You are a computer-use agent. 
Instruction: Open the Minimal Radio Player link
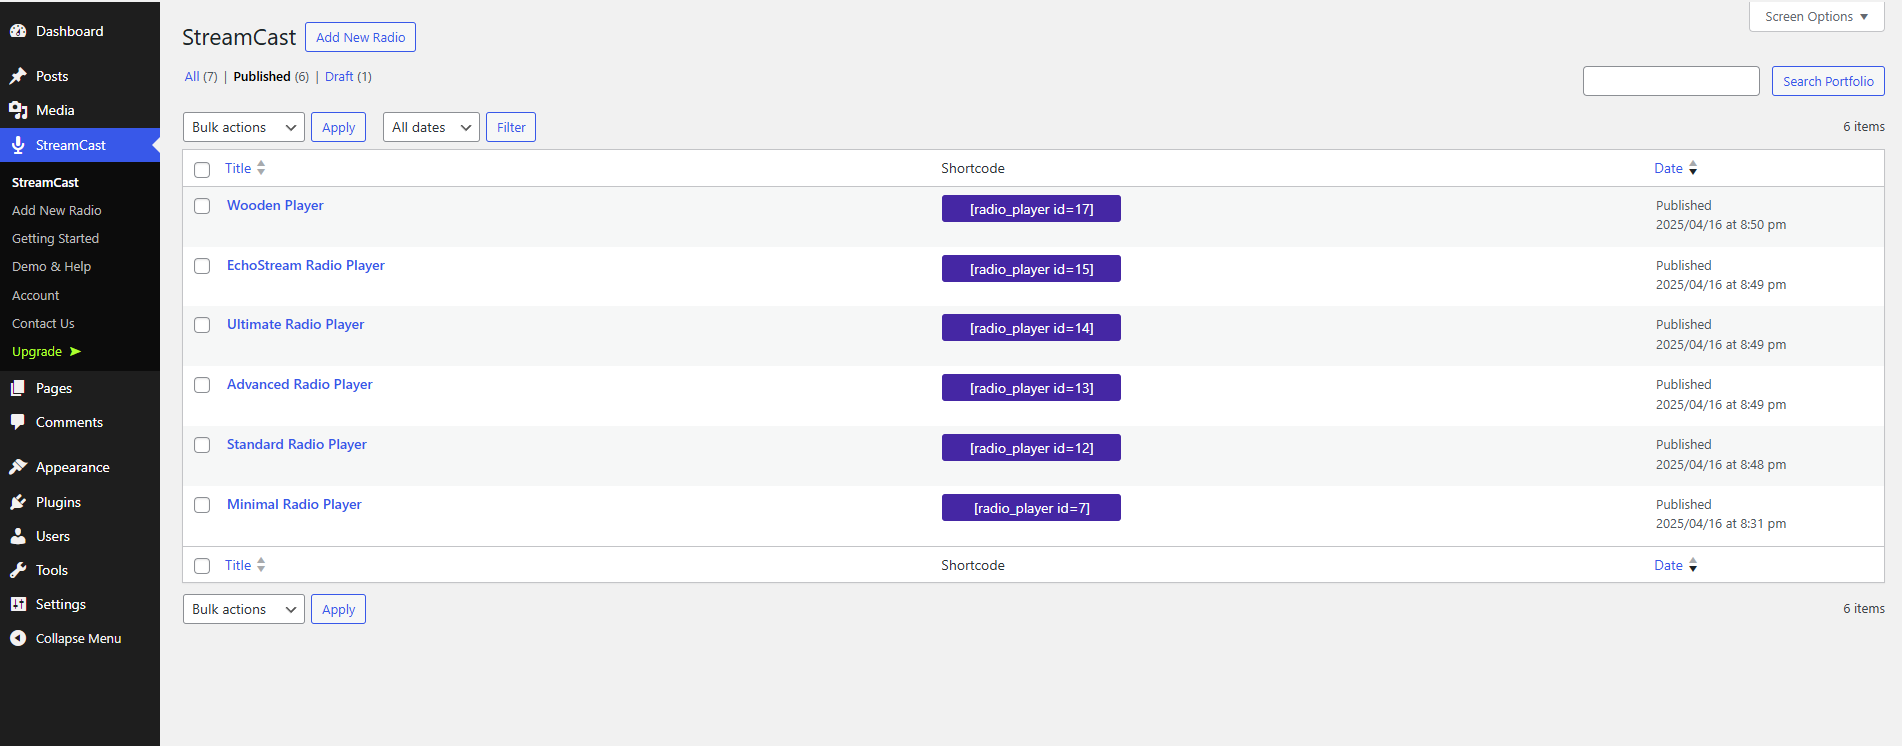point(294,504)
